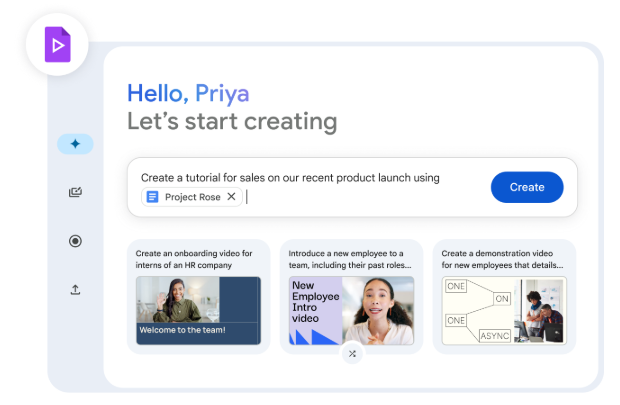Click the 'Hello, Priya' greeting heading

(188, 94)
